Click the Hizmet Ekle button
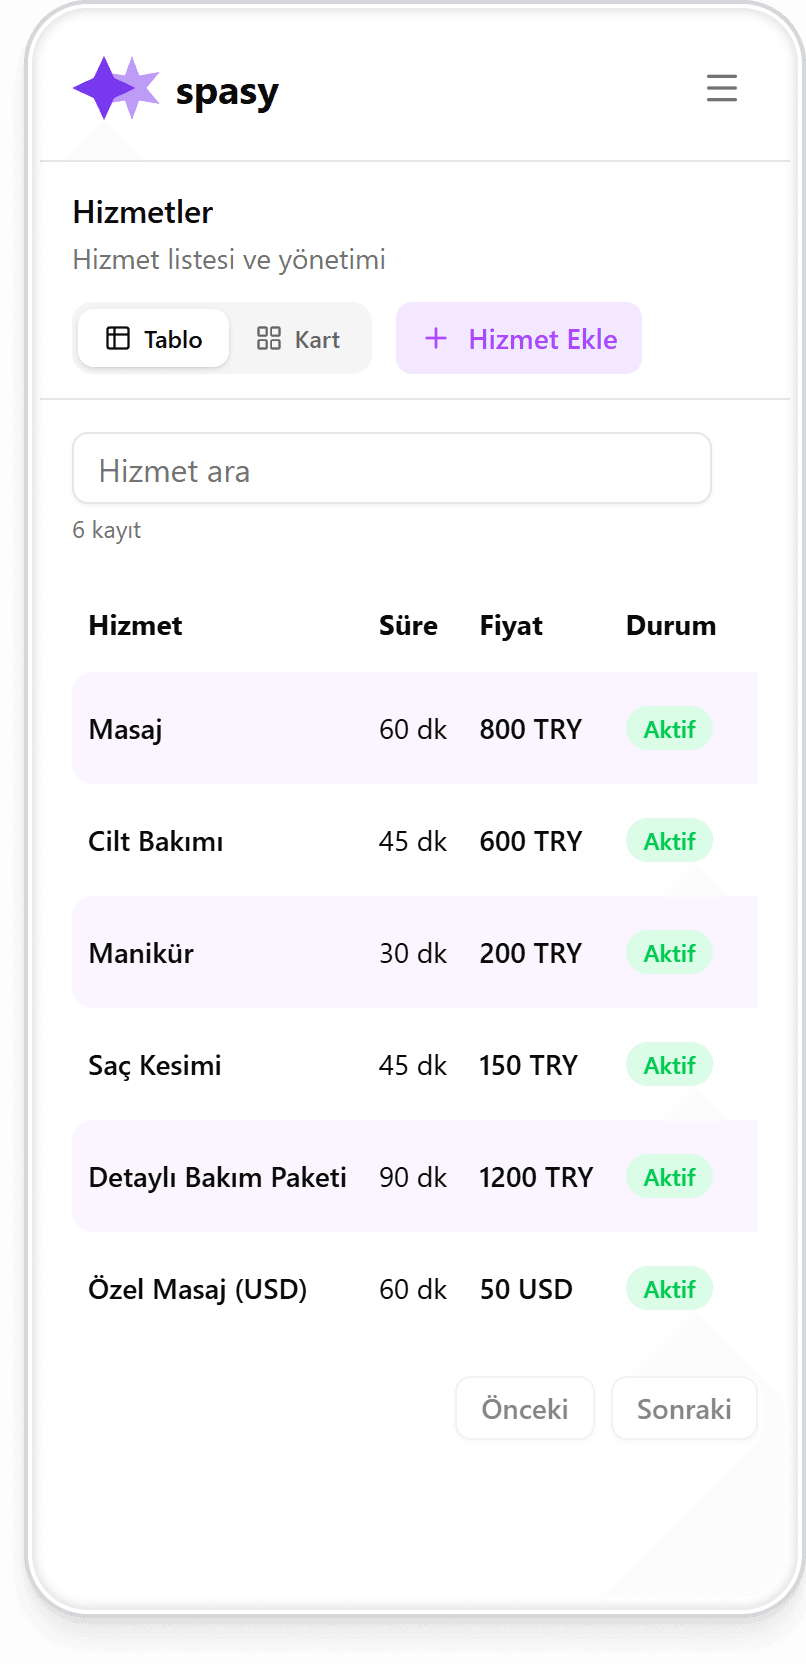 519,338
